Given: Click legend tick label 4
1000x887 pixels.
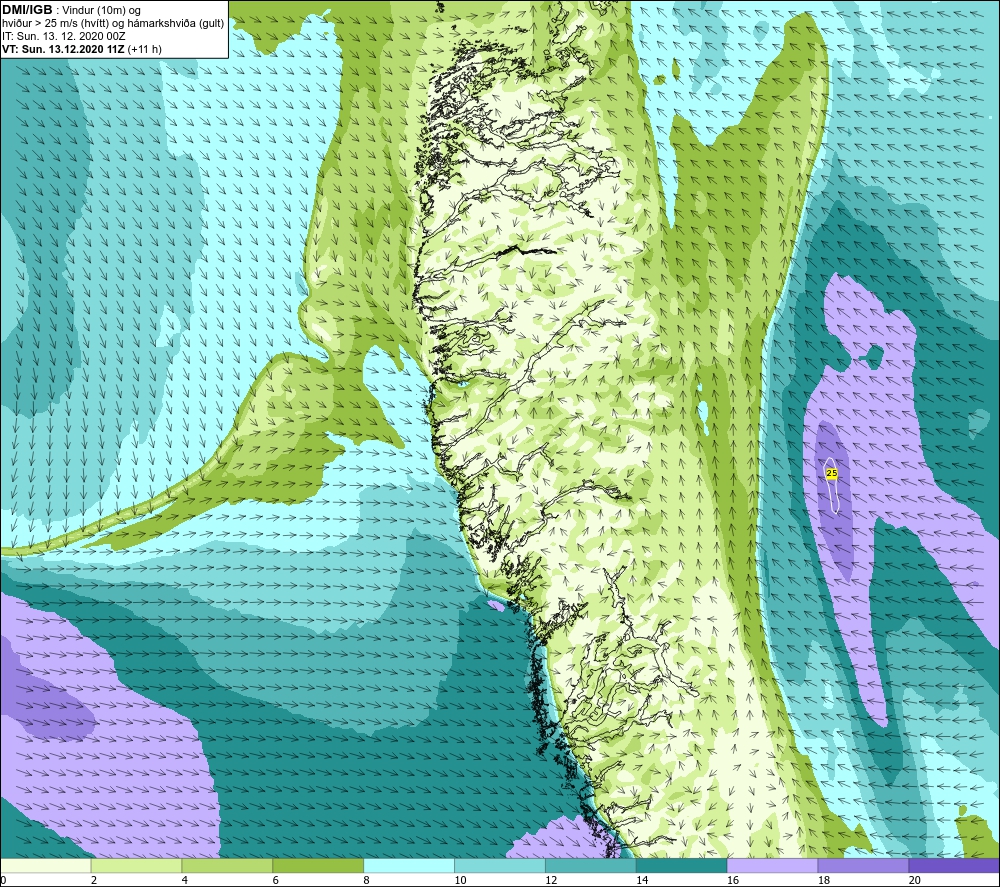Looking at the screenshot, I should pos(185,880).
